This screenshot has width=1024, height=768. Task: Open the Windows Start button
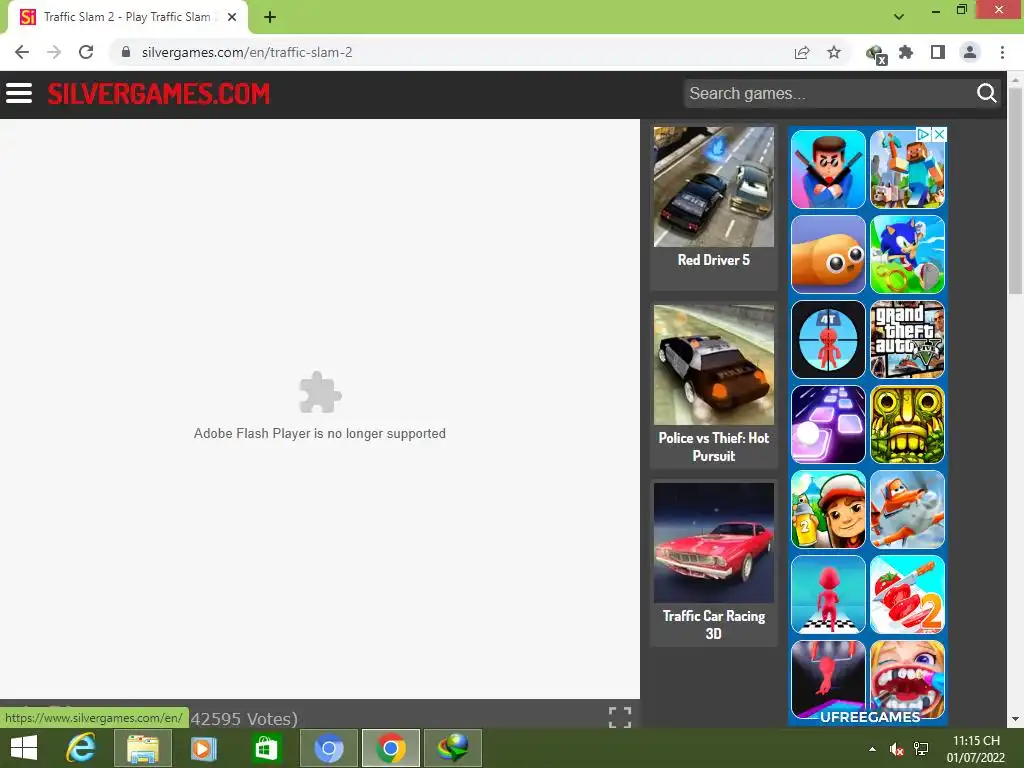pos(24,748)
